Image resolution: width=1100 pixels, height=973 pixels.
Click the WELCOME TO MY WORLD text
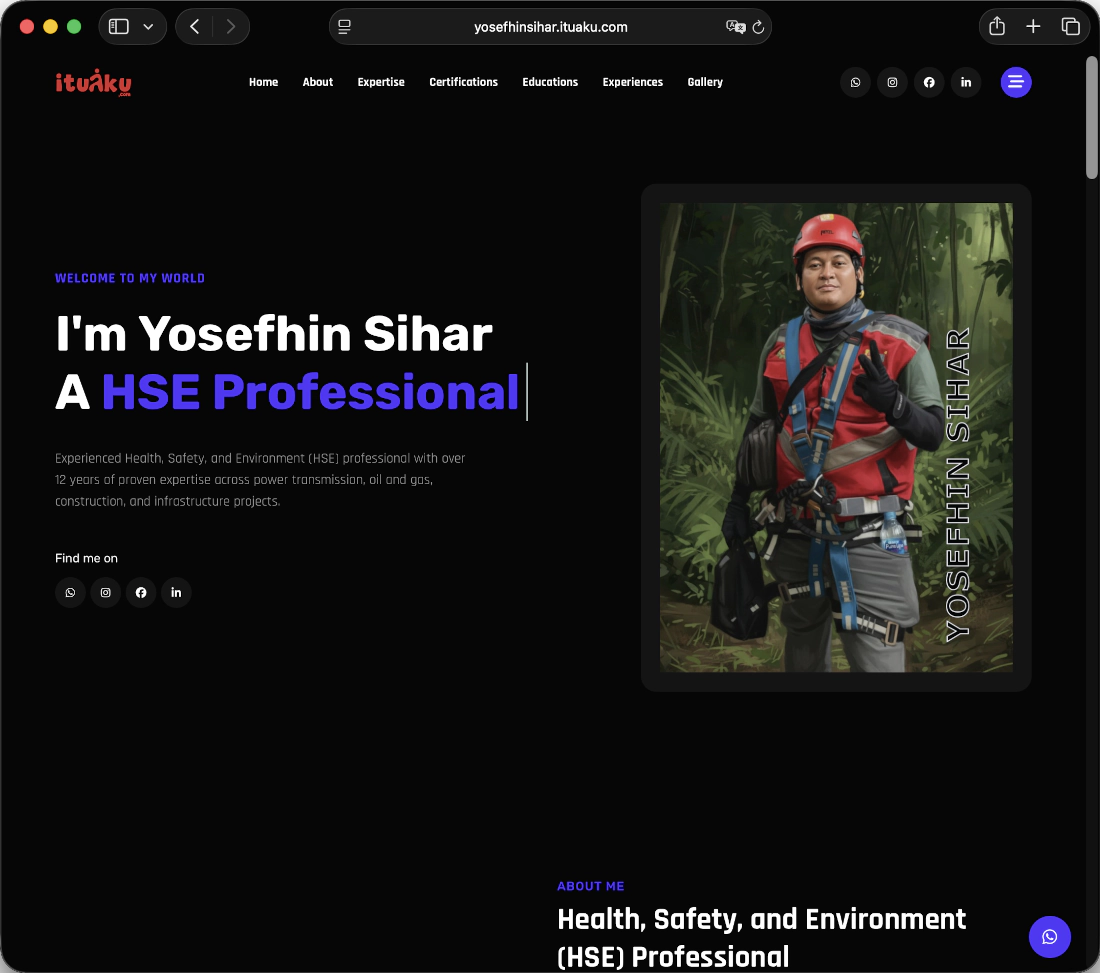click(x=130, y=279)
